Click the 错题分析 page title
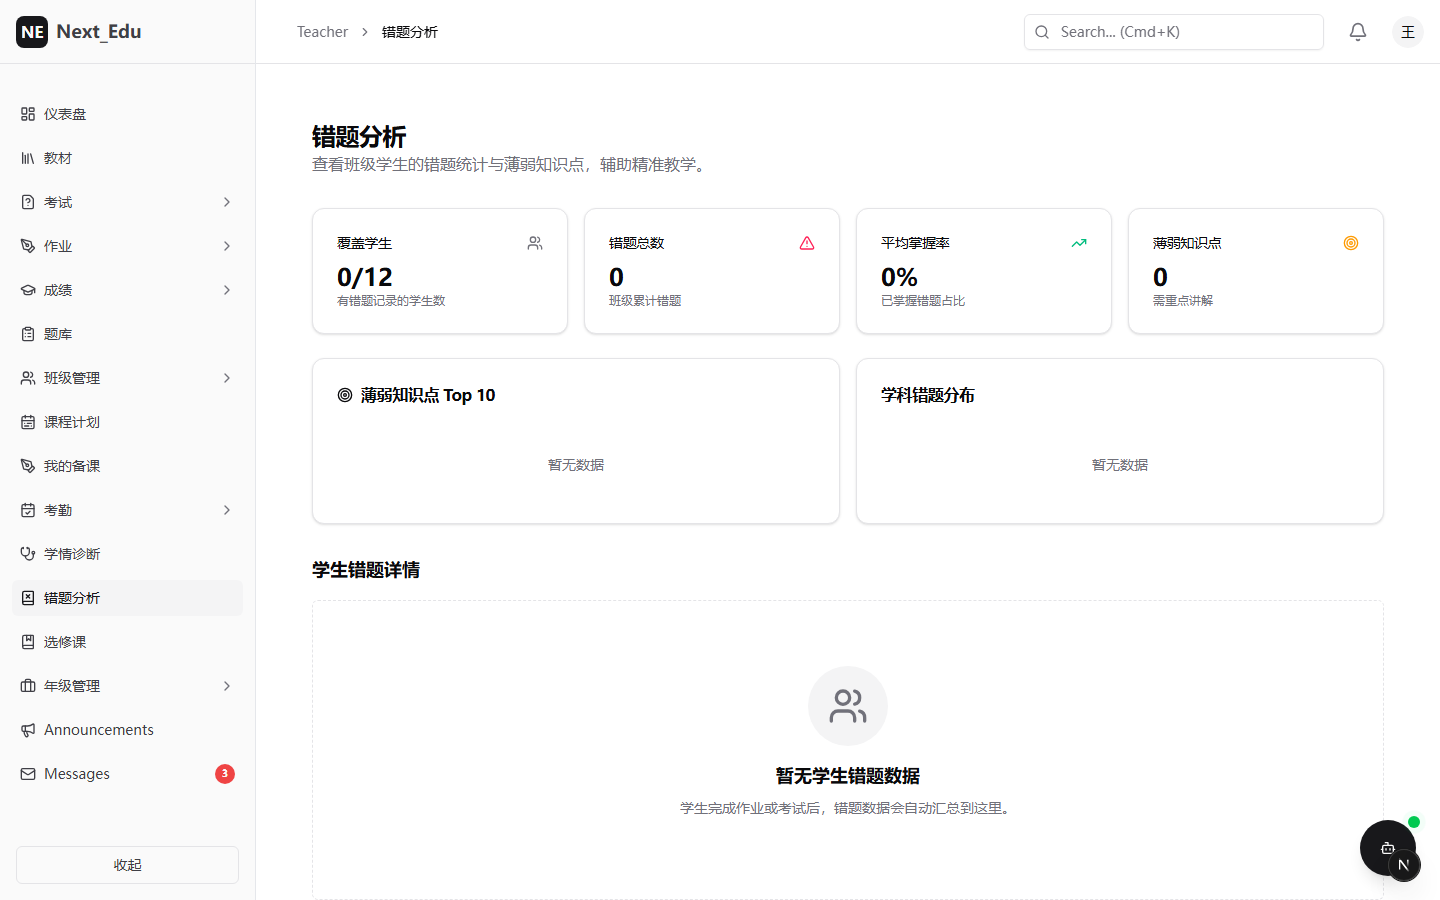 [359, 137]
